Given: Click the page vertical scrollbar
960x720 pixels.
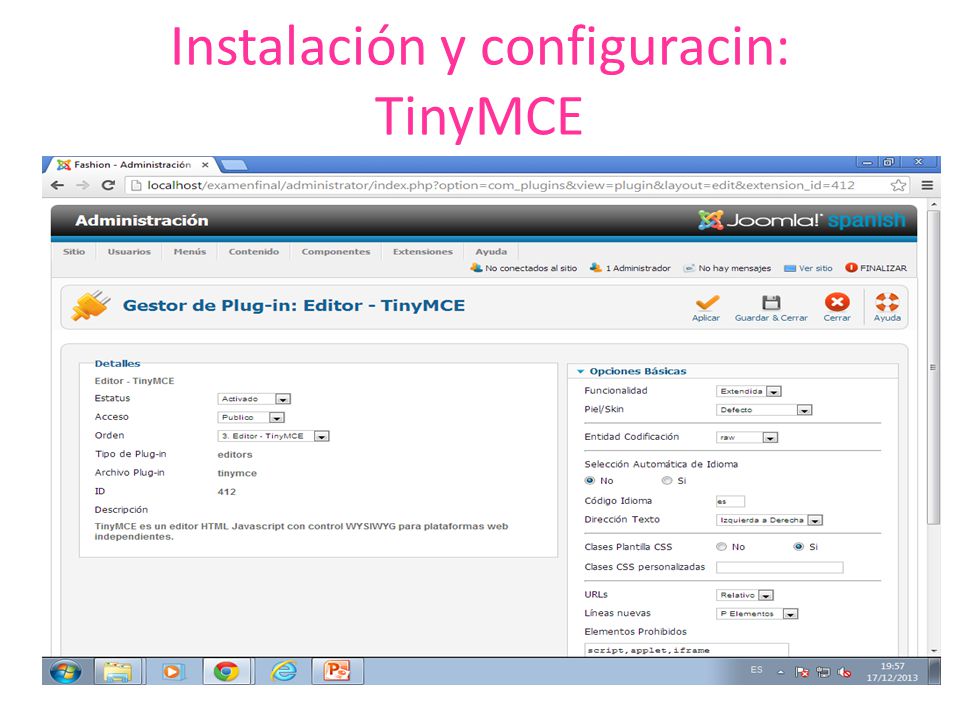Looking at the screenshot, I should [934, 366].
